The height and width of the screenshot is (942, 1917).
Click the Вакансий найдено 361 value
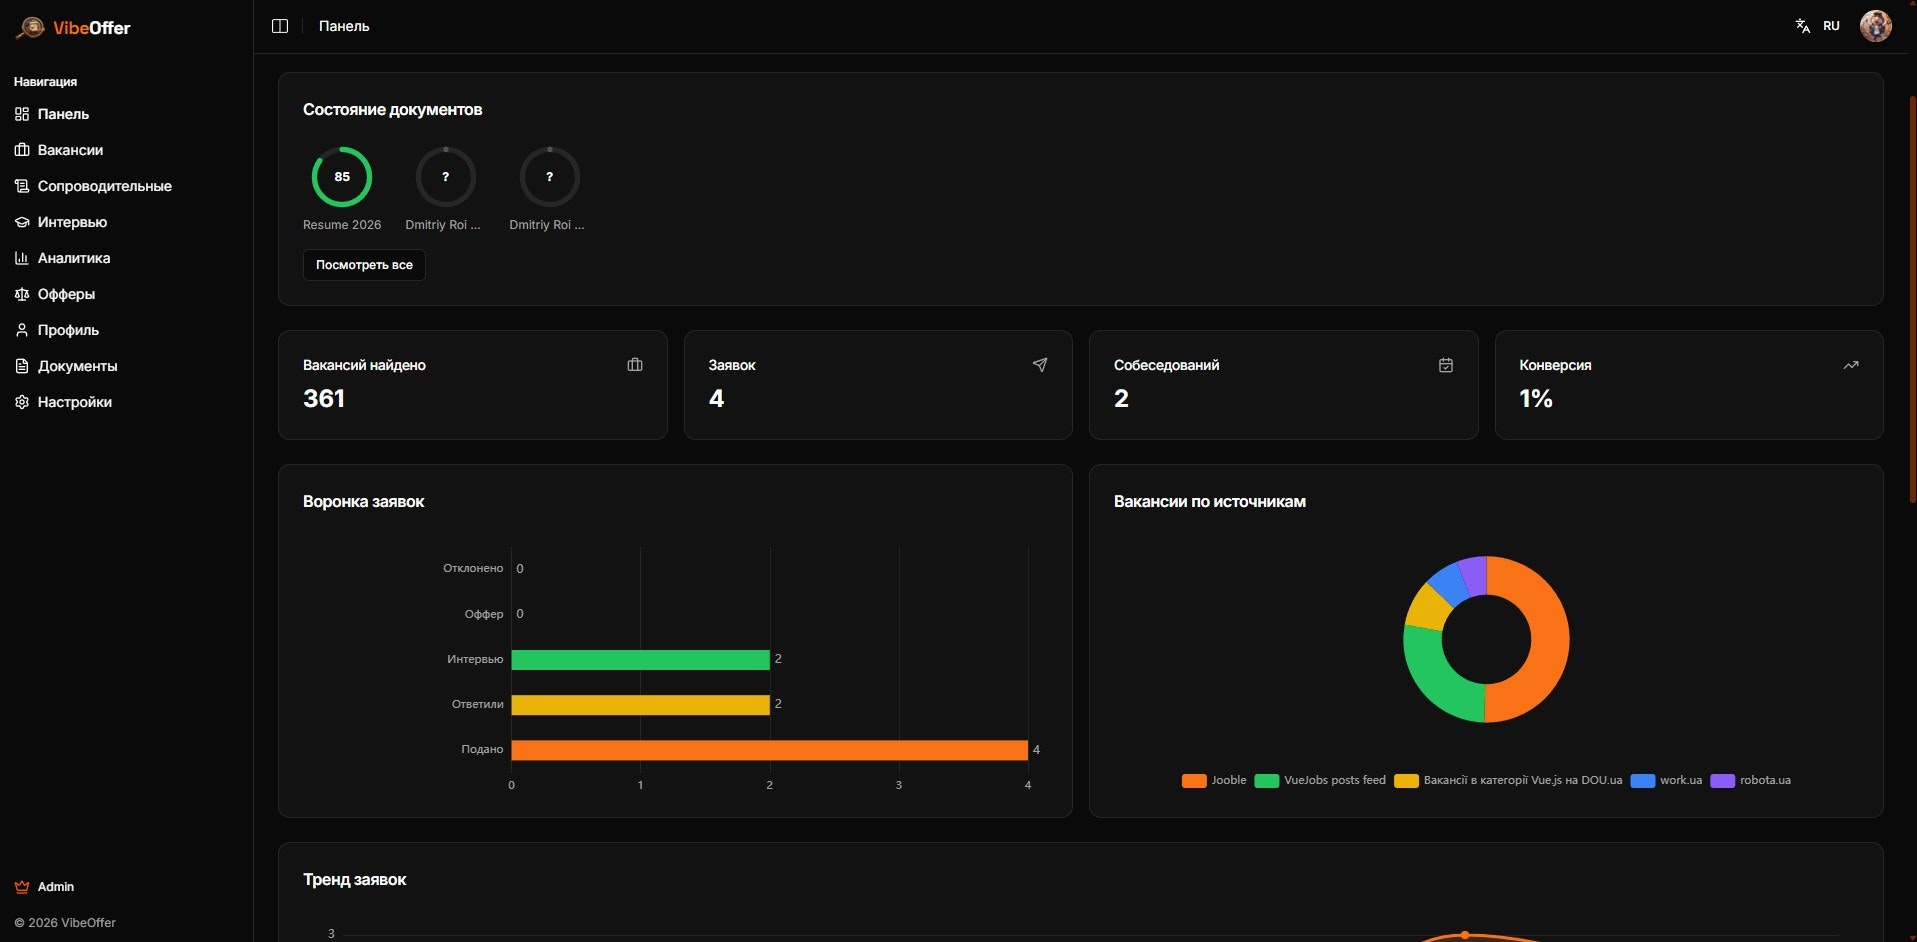tap(324, 398)
